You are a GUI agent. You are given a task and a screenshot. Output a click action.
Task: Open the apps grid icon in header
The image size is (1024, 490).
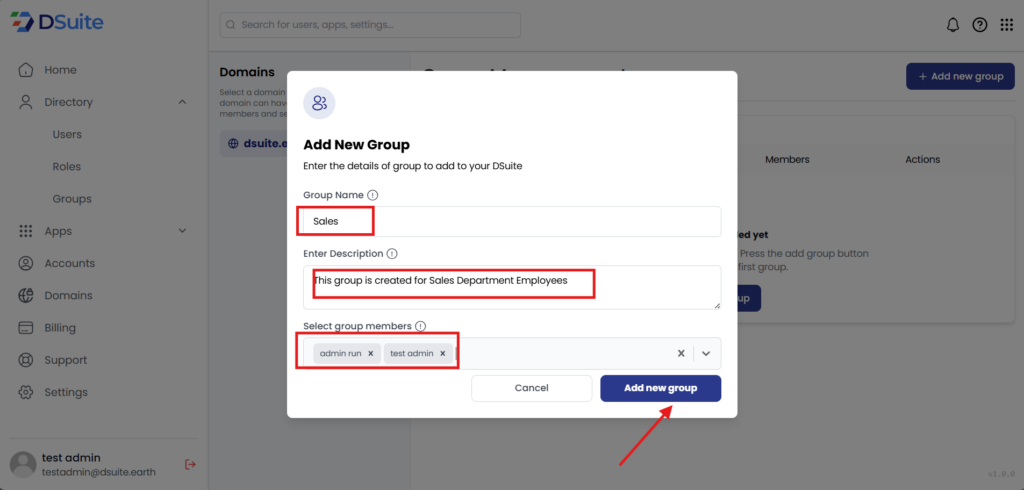(x=1006, y=25)
